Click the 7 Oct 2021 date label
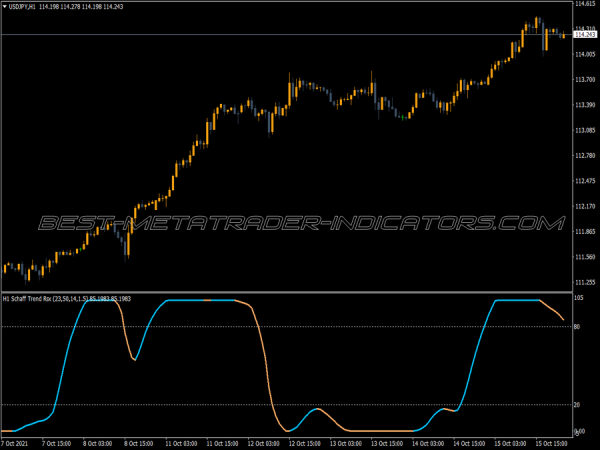The height and width of the screenshot is (450, 600). (x=17, y=443)
